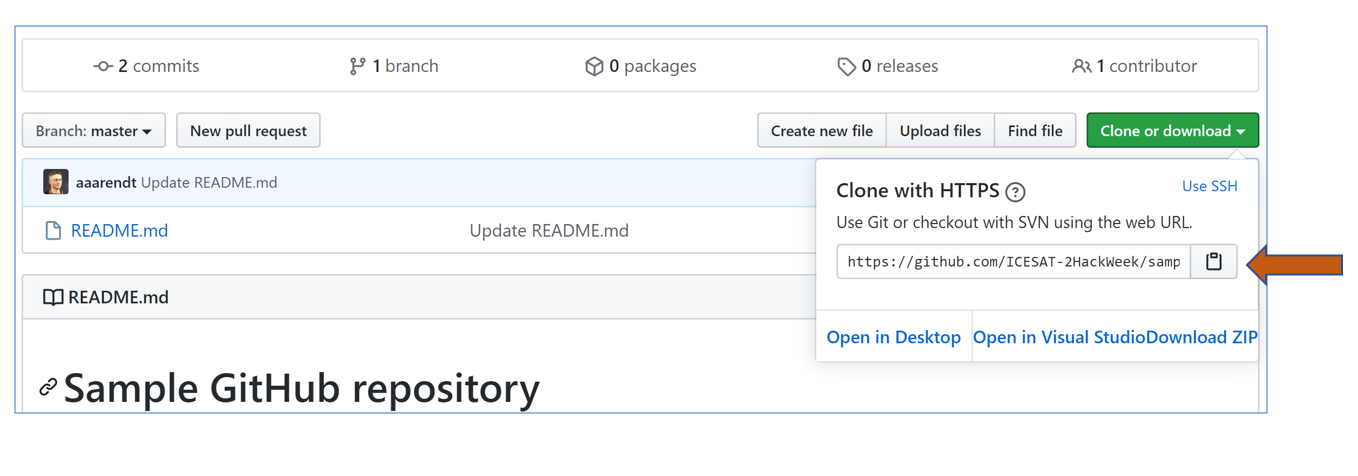Screen dimensions: 1358x476
Task: Switch to Use SSH cloning
Action: click(1209, 186)
